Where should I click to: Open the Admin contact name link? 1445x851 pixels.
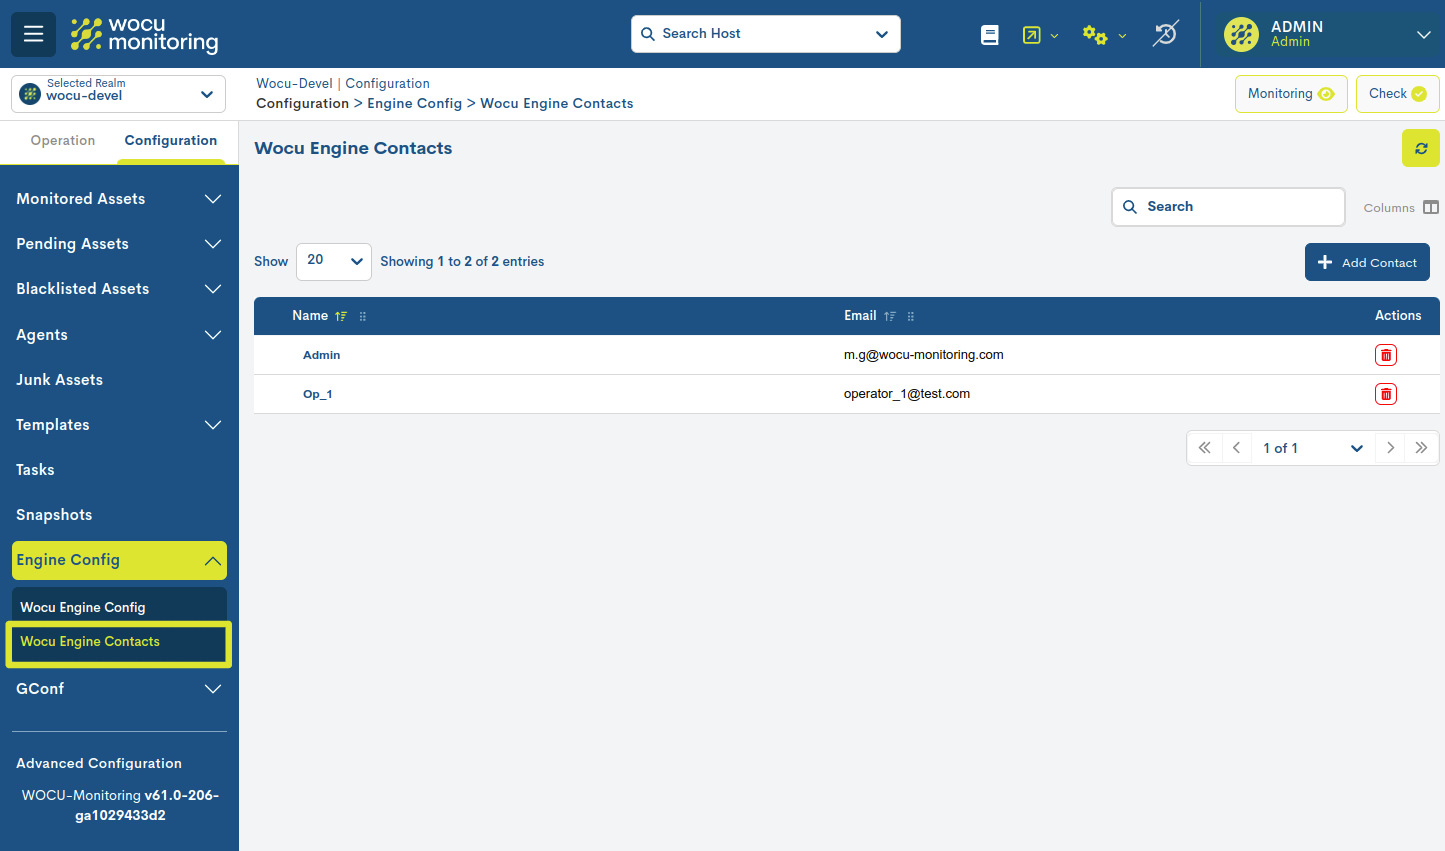click(322, 355)
